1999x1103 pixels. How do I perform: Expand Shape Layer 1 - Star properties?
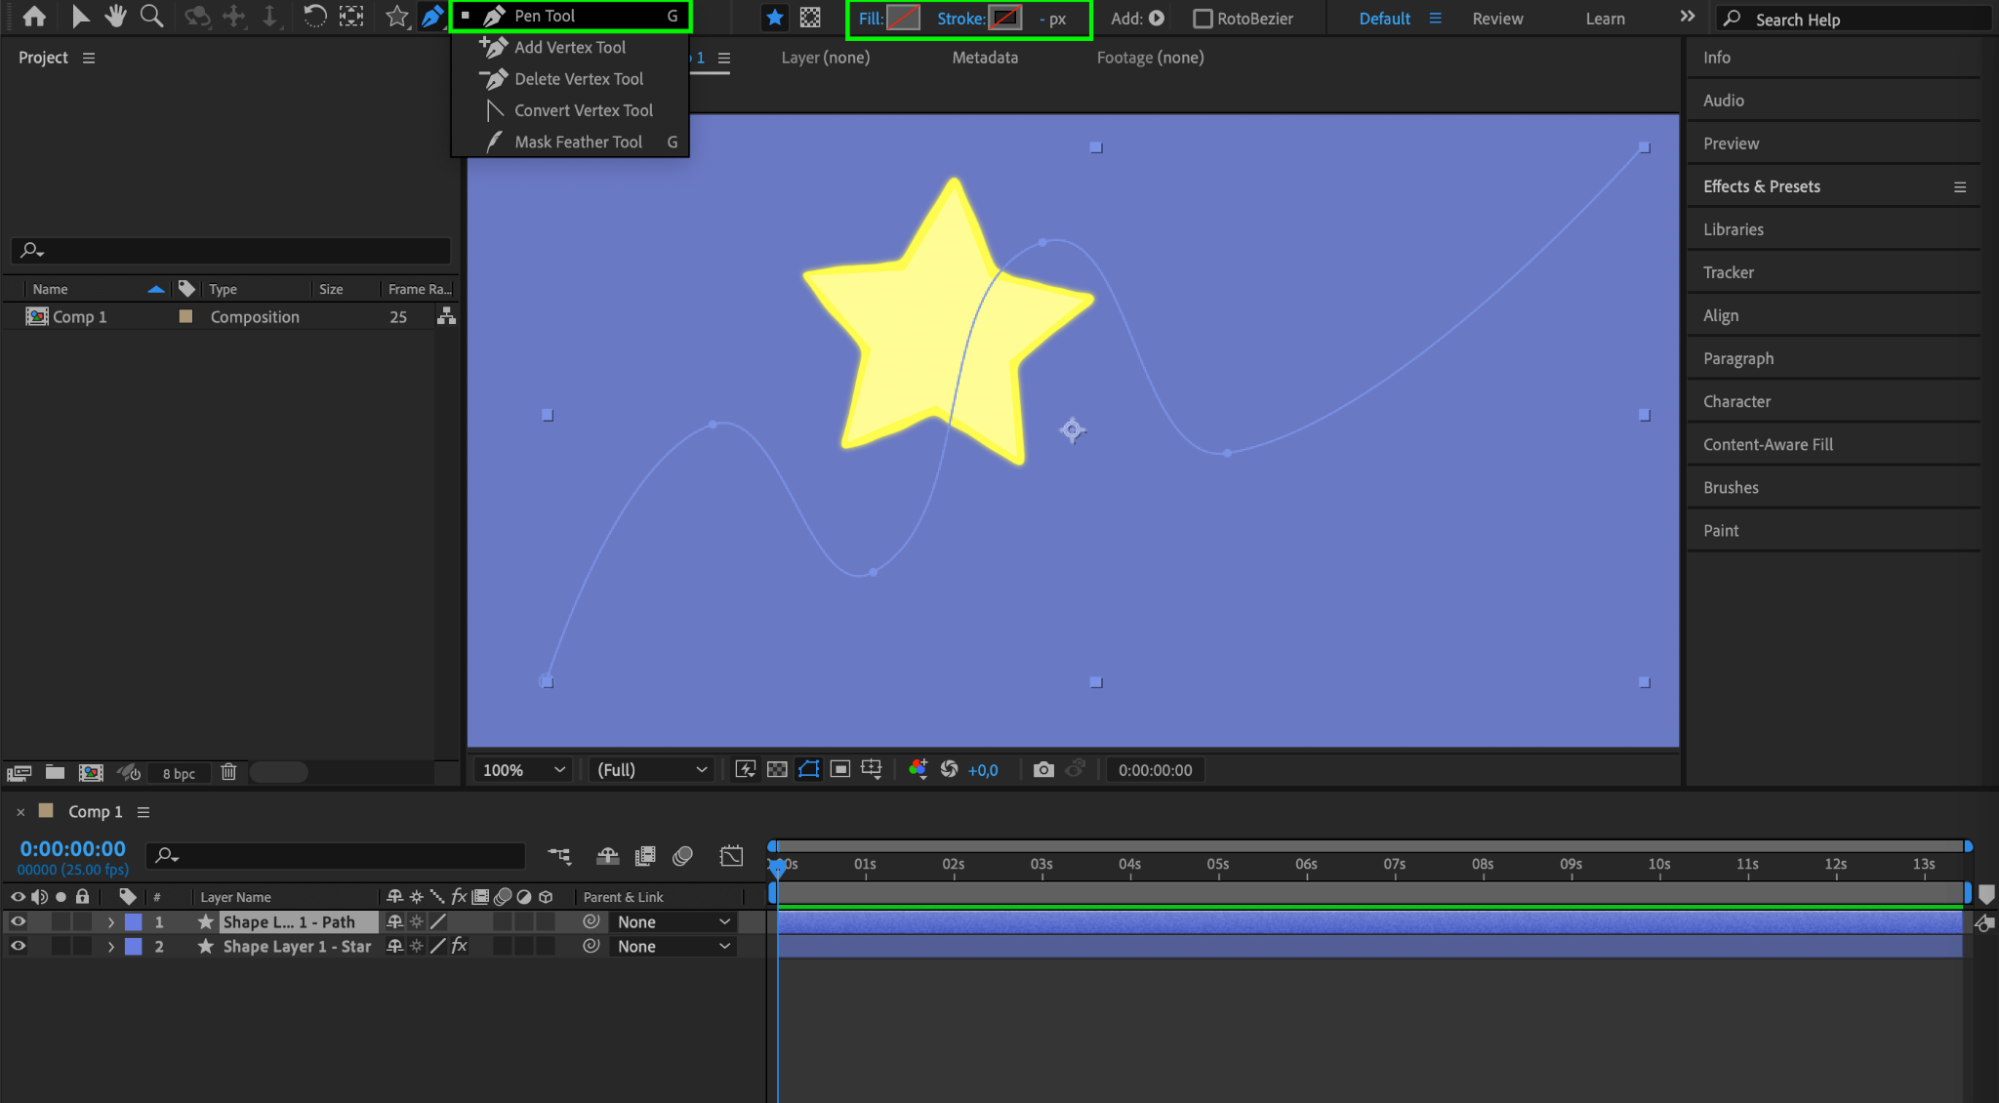click(111, 946)
